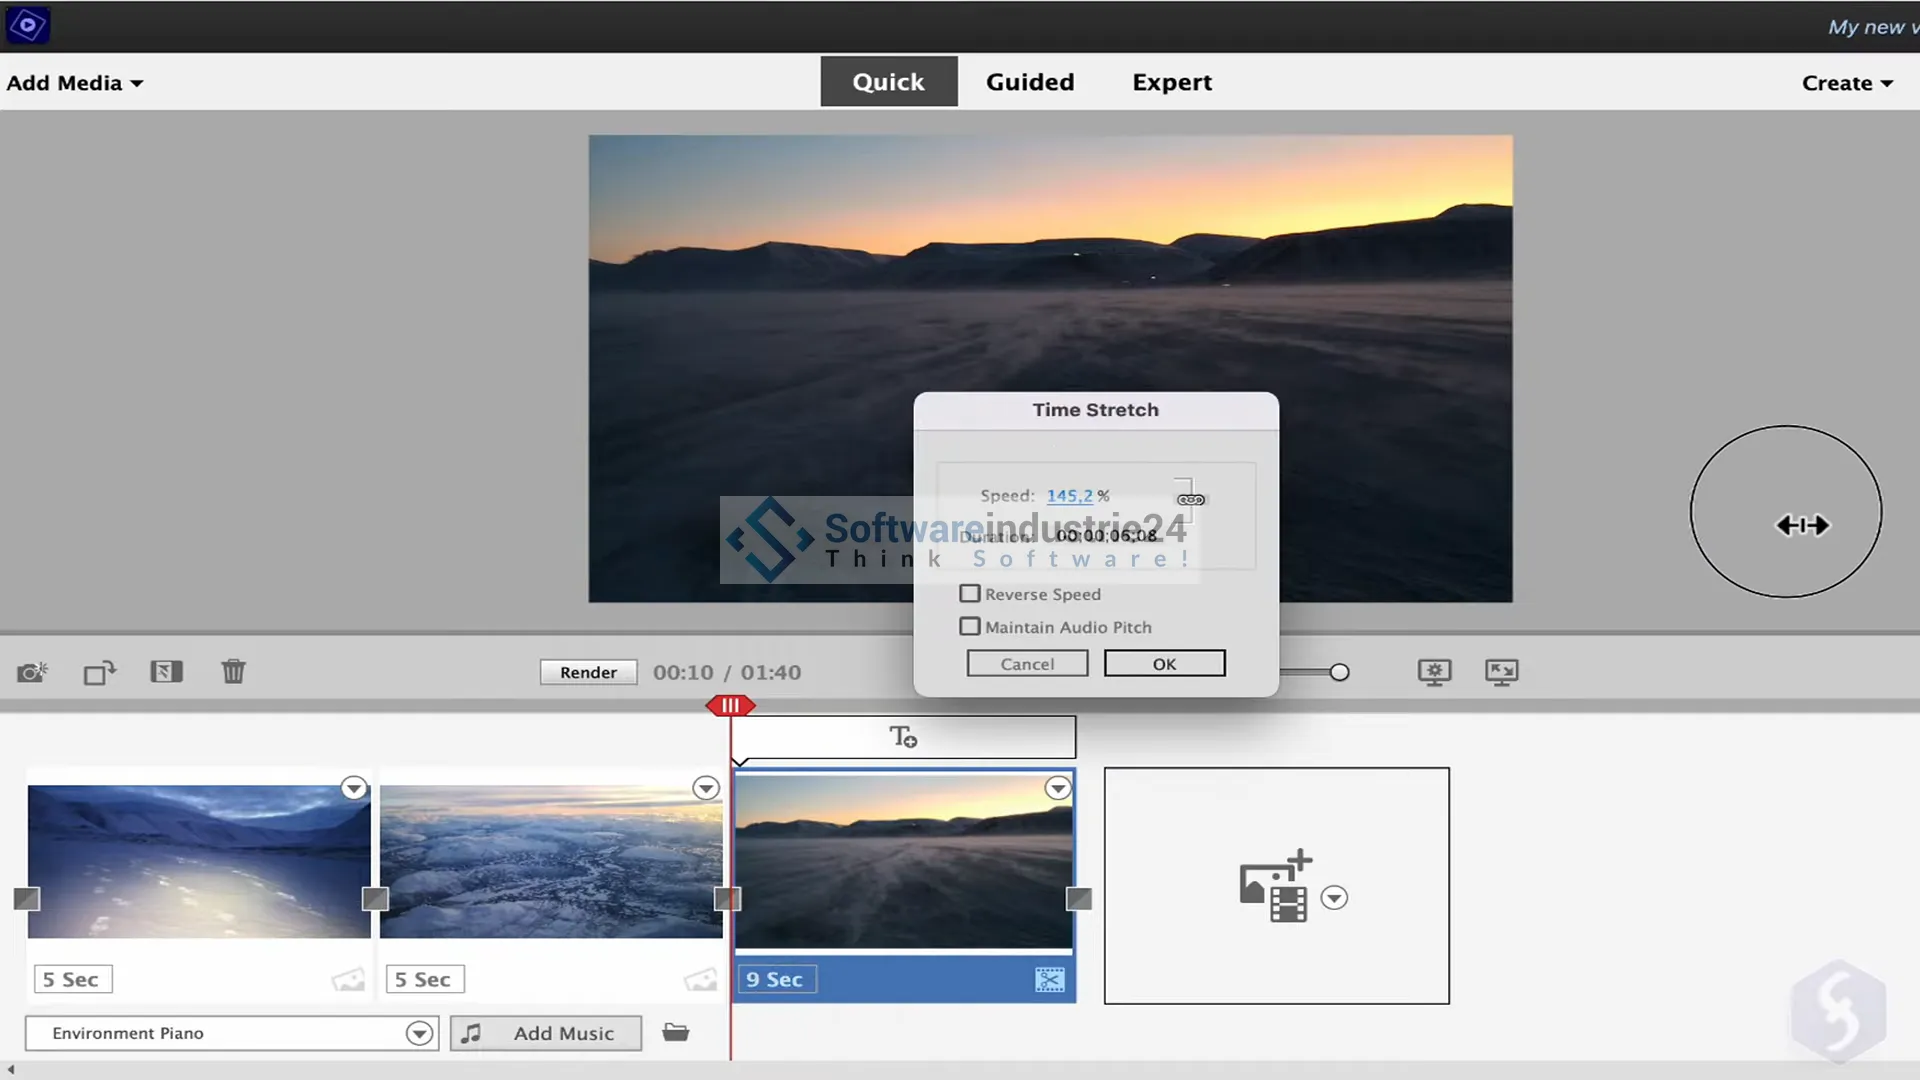Viewport: 1920px width, 1080px height.
Task: Open the Create dropdown menu
Action: coord(1846,83)
